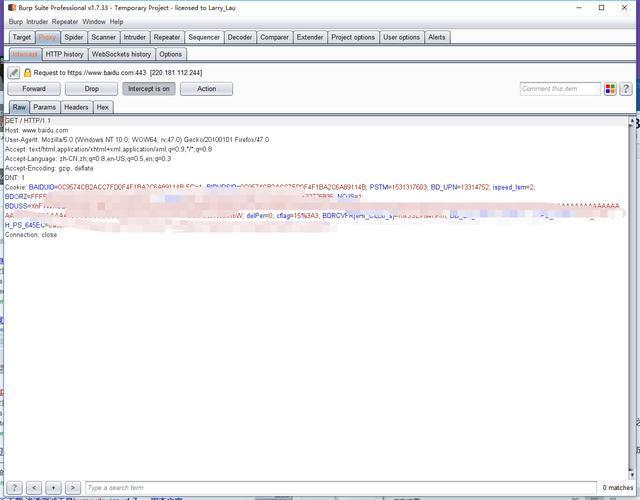Switch to the Target tab
The height and width of the screenshot is (500, 640).
point(22,37)
